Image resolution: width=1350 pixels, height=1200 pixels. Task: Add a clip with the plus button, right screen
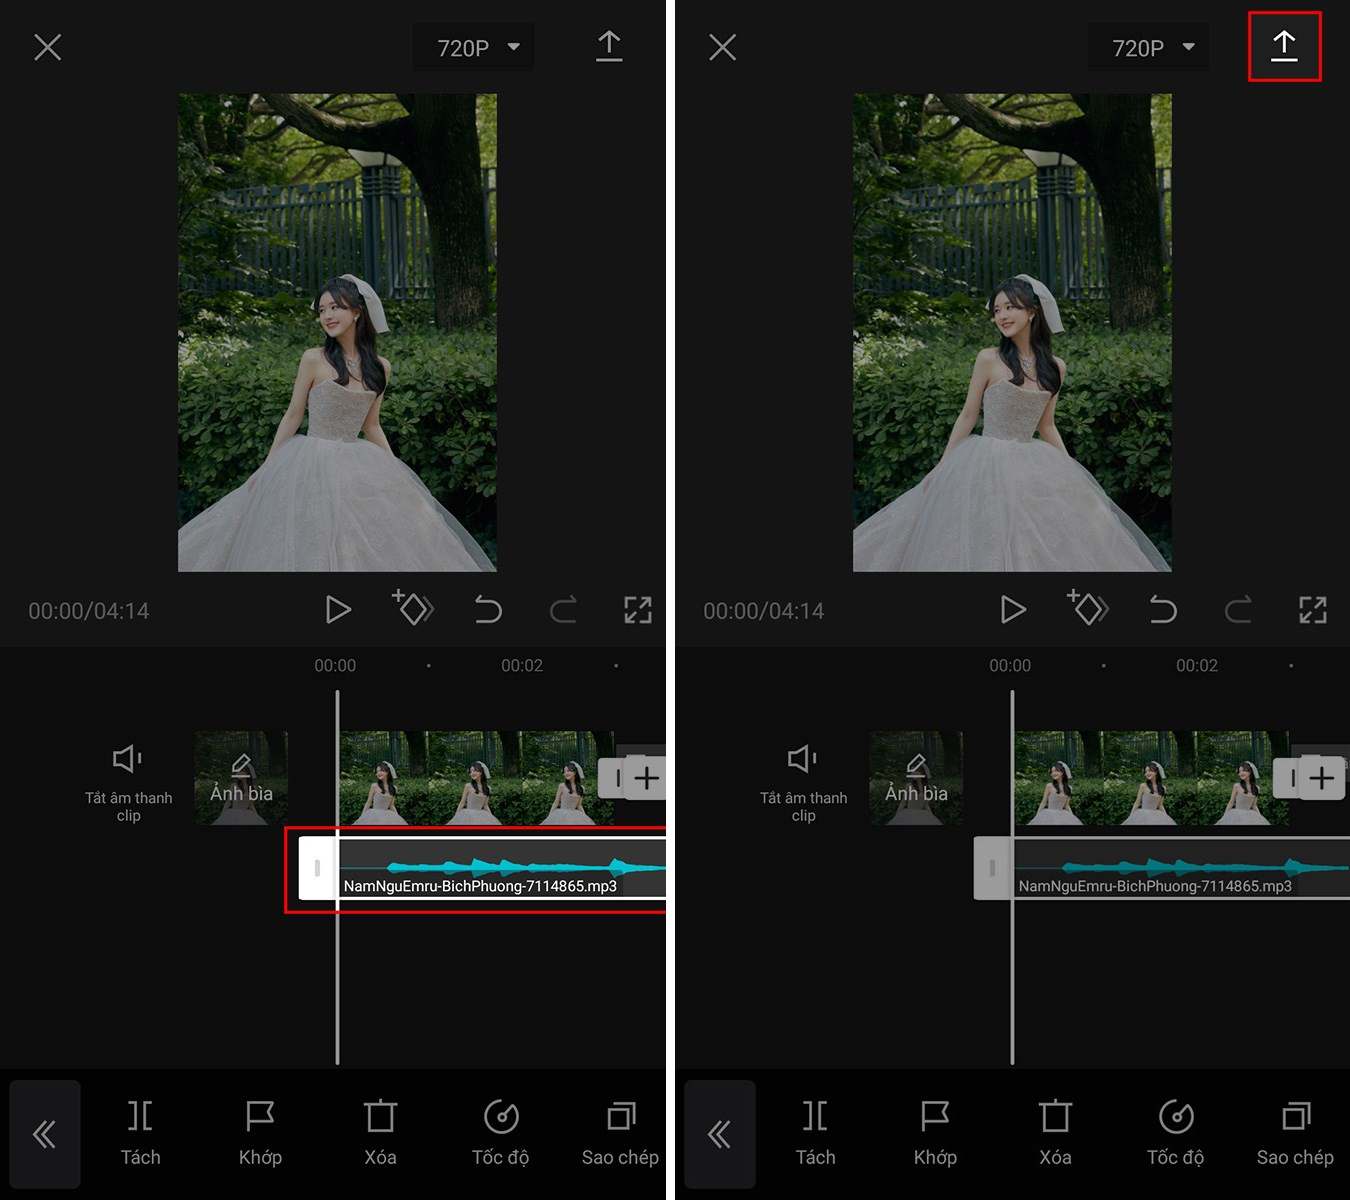click(1321, 777)
